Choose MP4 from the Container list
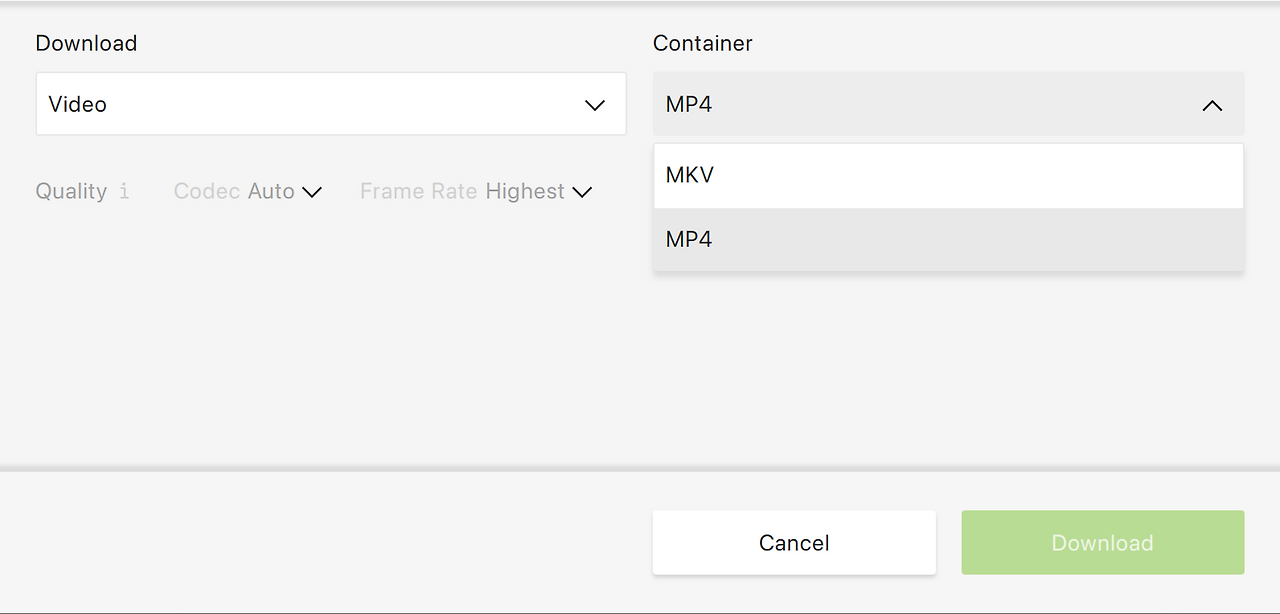Image resolution: width=1280 pixels, height=614 pixels. pyautogui.click(x=948, y=240)
